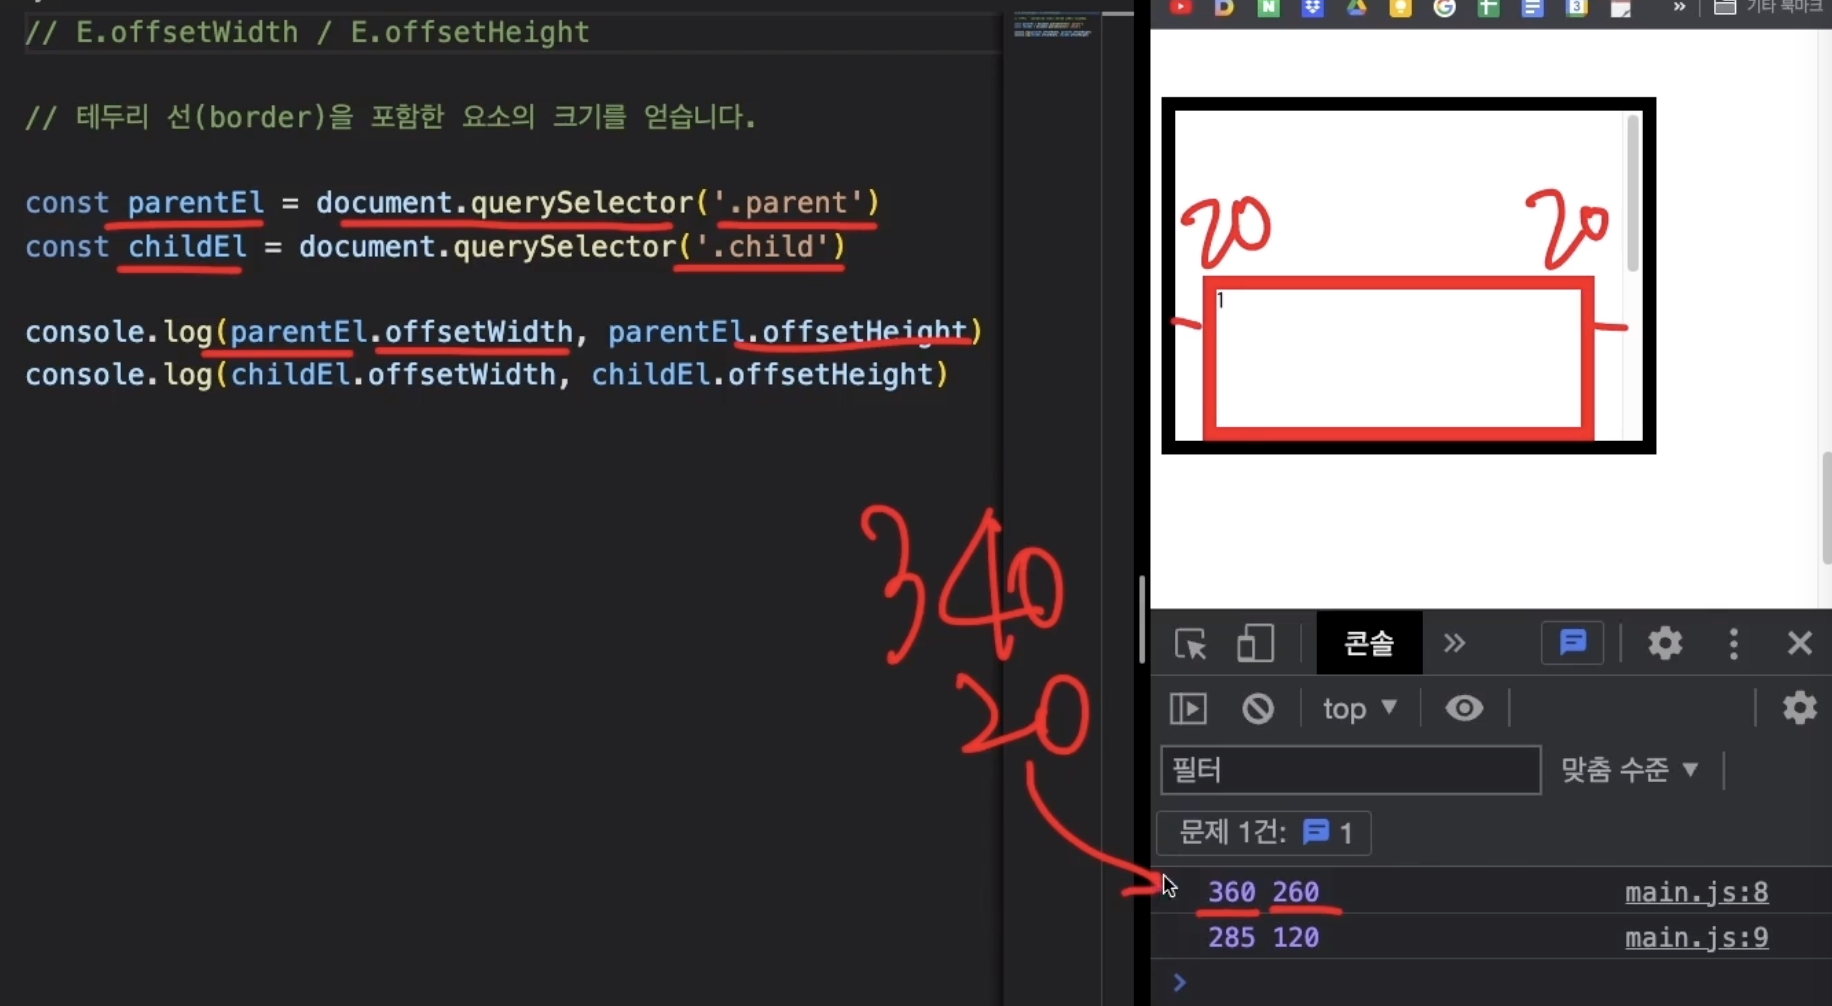The width and height of the screenshot is (1832, 1006).
Task: Focus the console prompt chevron
Action: (1180, 983)
